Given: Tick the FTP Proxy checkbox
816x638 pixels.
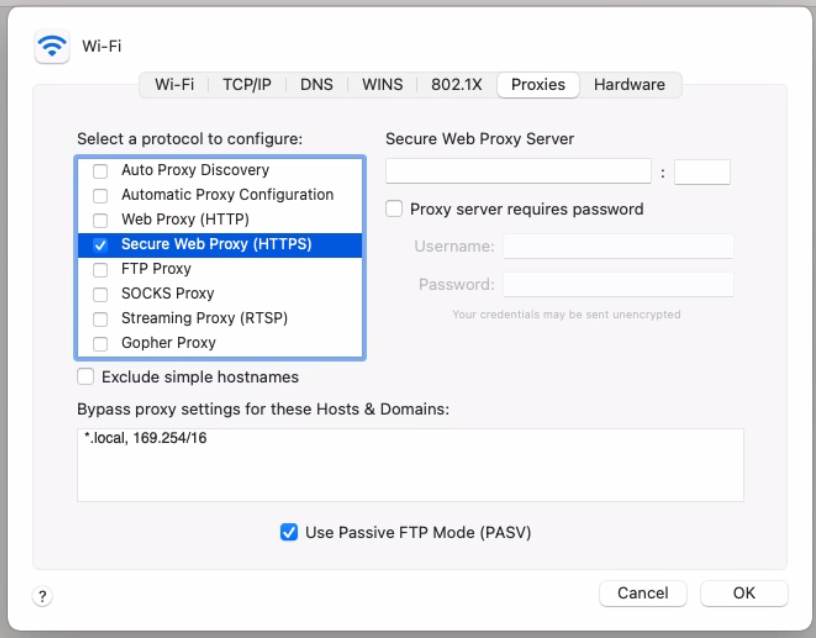Looking at the screenshot, I should [x=100, y=270].
